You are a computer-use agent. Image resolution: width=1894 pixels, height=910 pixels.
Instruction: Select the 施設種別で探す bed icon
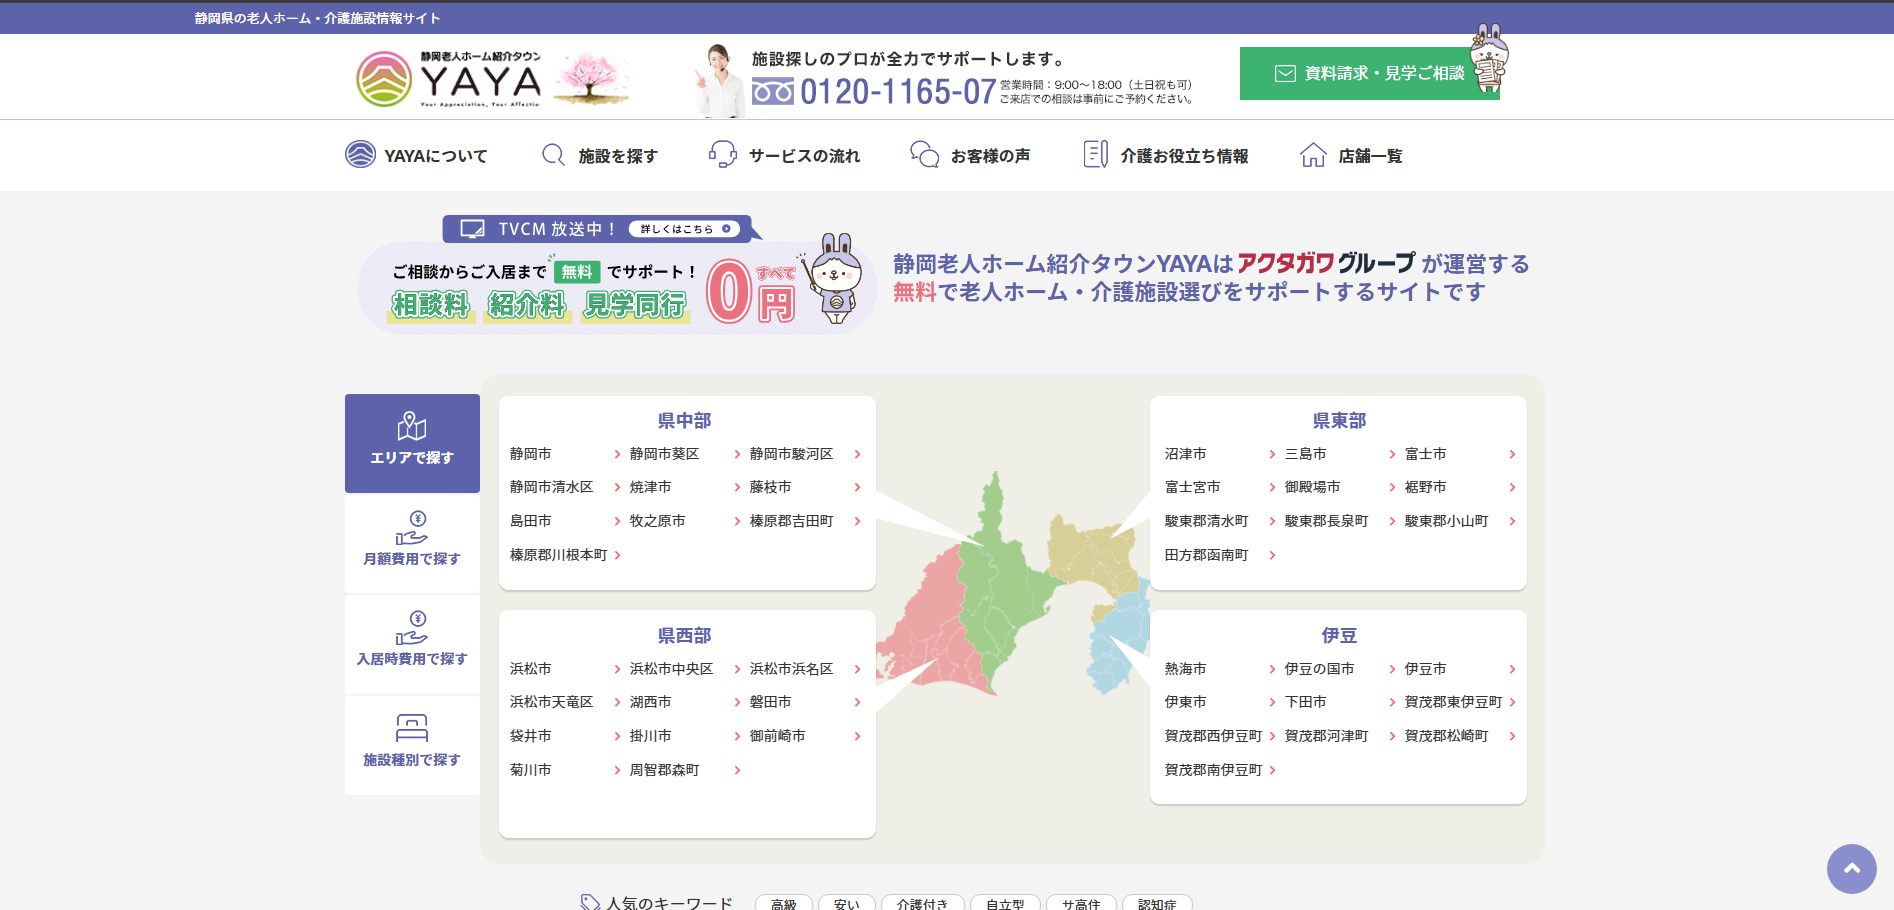point(411,727)
